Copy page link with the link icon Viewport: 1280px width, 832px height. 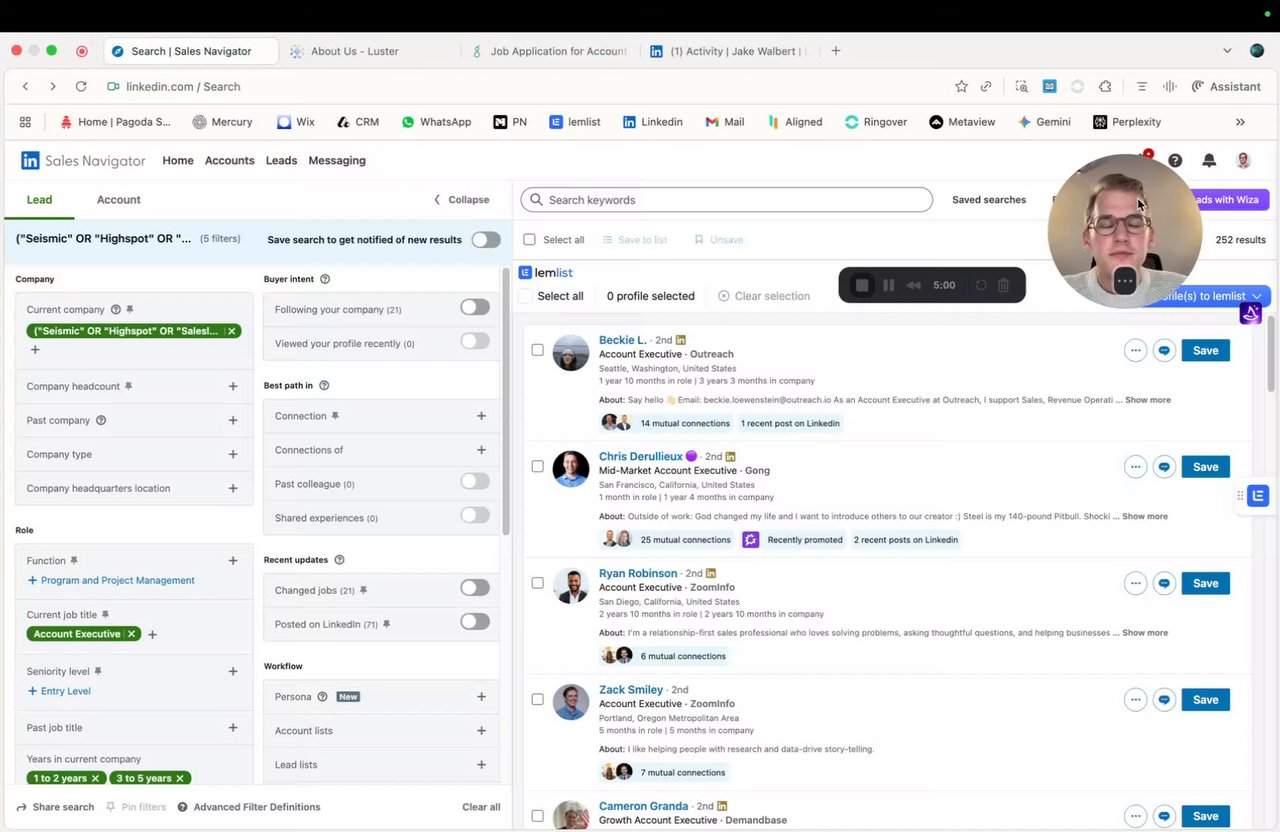pyautogui.click(x=986, y=87)
